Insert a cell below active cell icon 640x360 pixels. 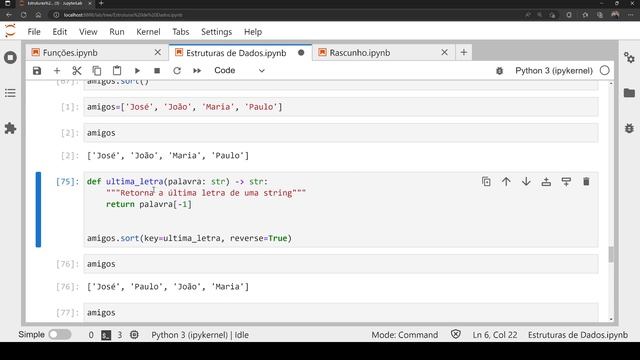click(566, 182)
